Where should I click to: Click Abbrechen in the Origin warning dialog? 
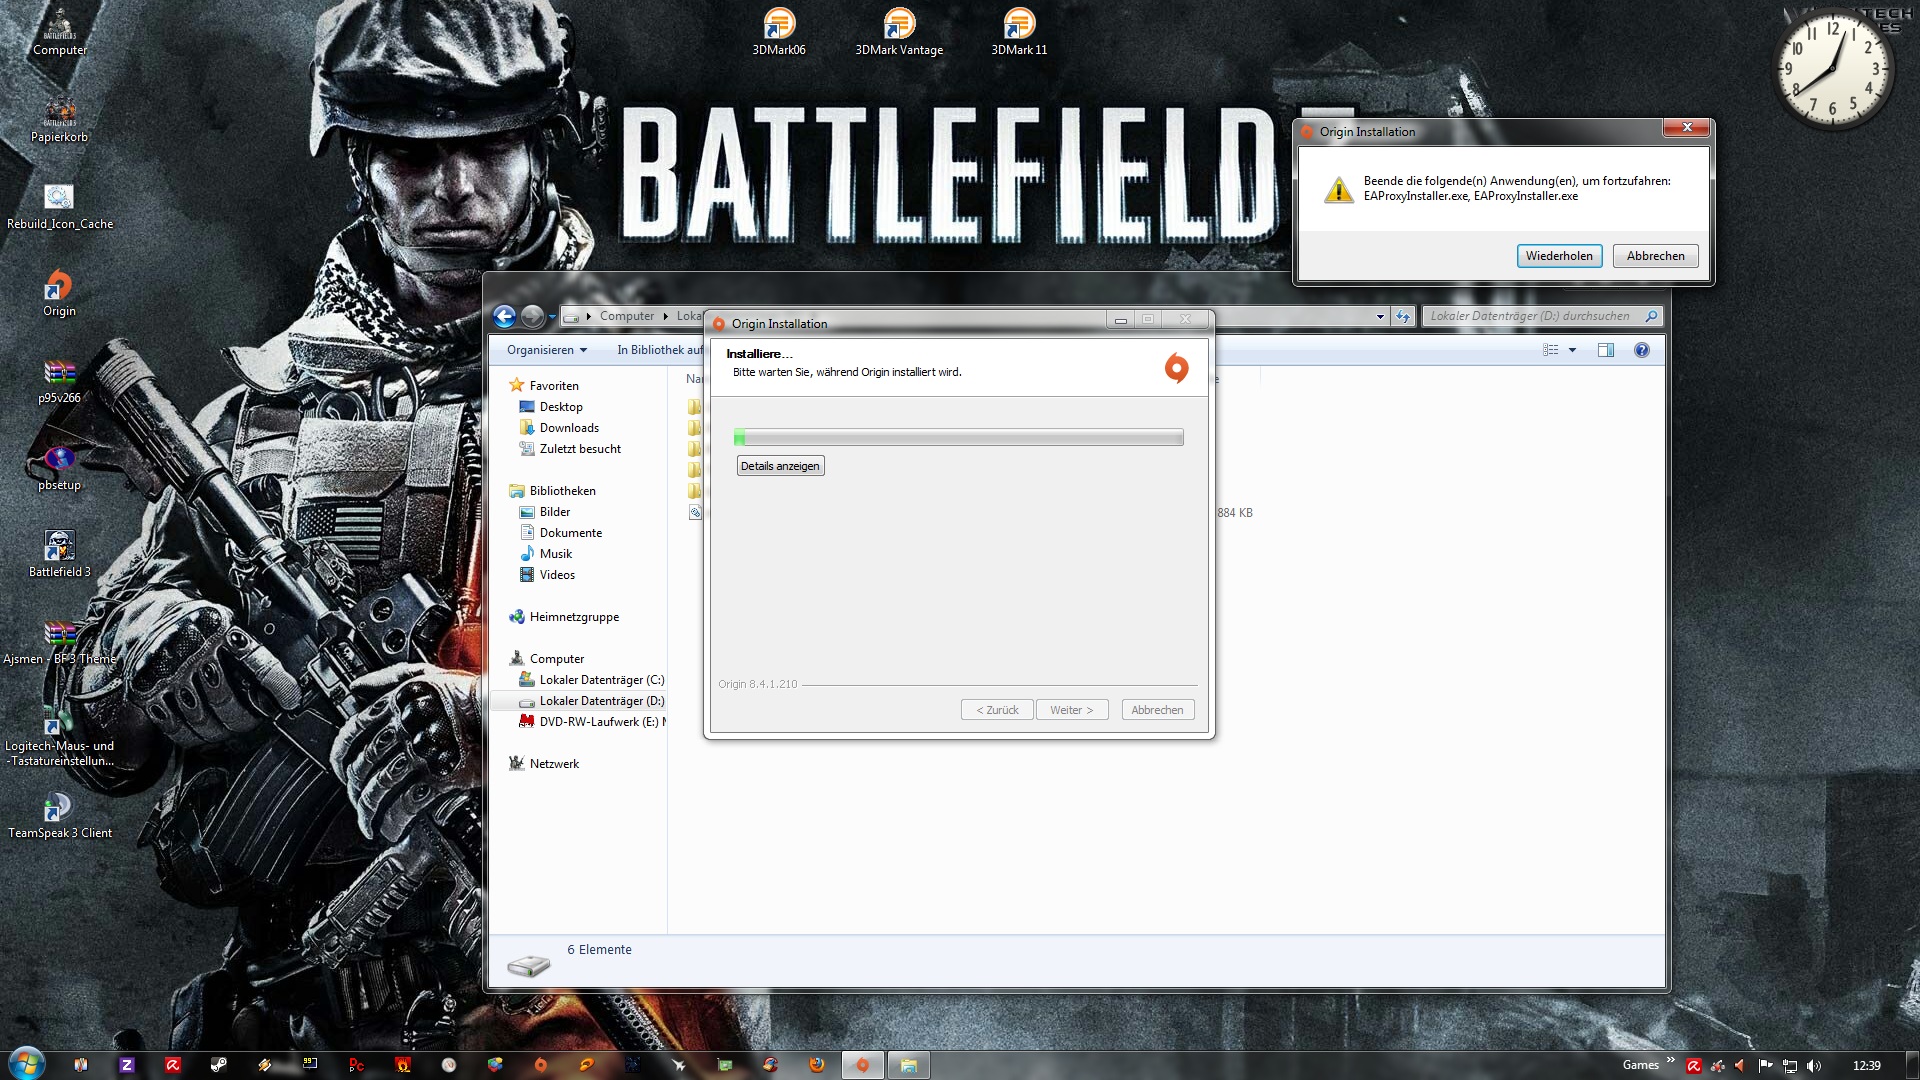(x=1656, y=256)
